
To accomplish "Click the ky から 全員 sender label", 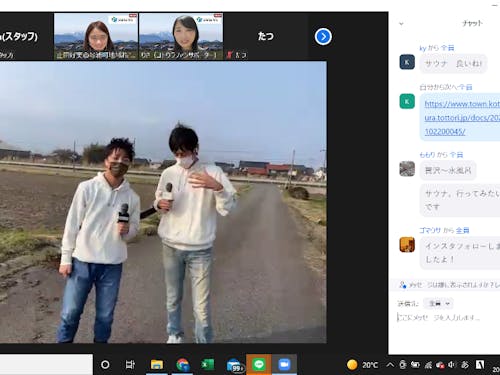I will click(437, 48).
